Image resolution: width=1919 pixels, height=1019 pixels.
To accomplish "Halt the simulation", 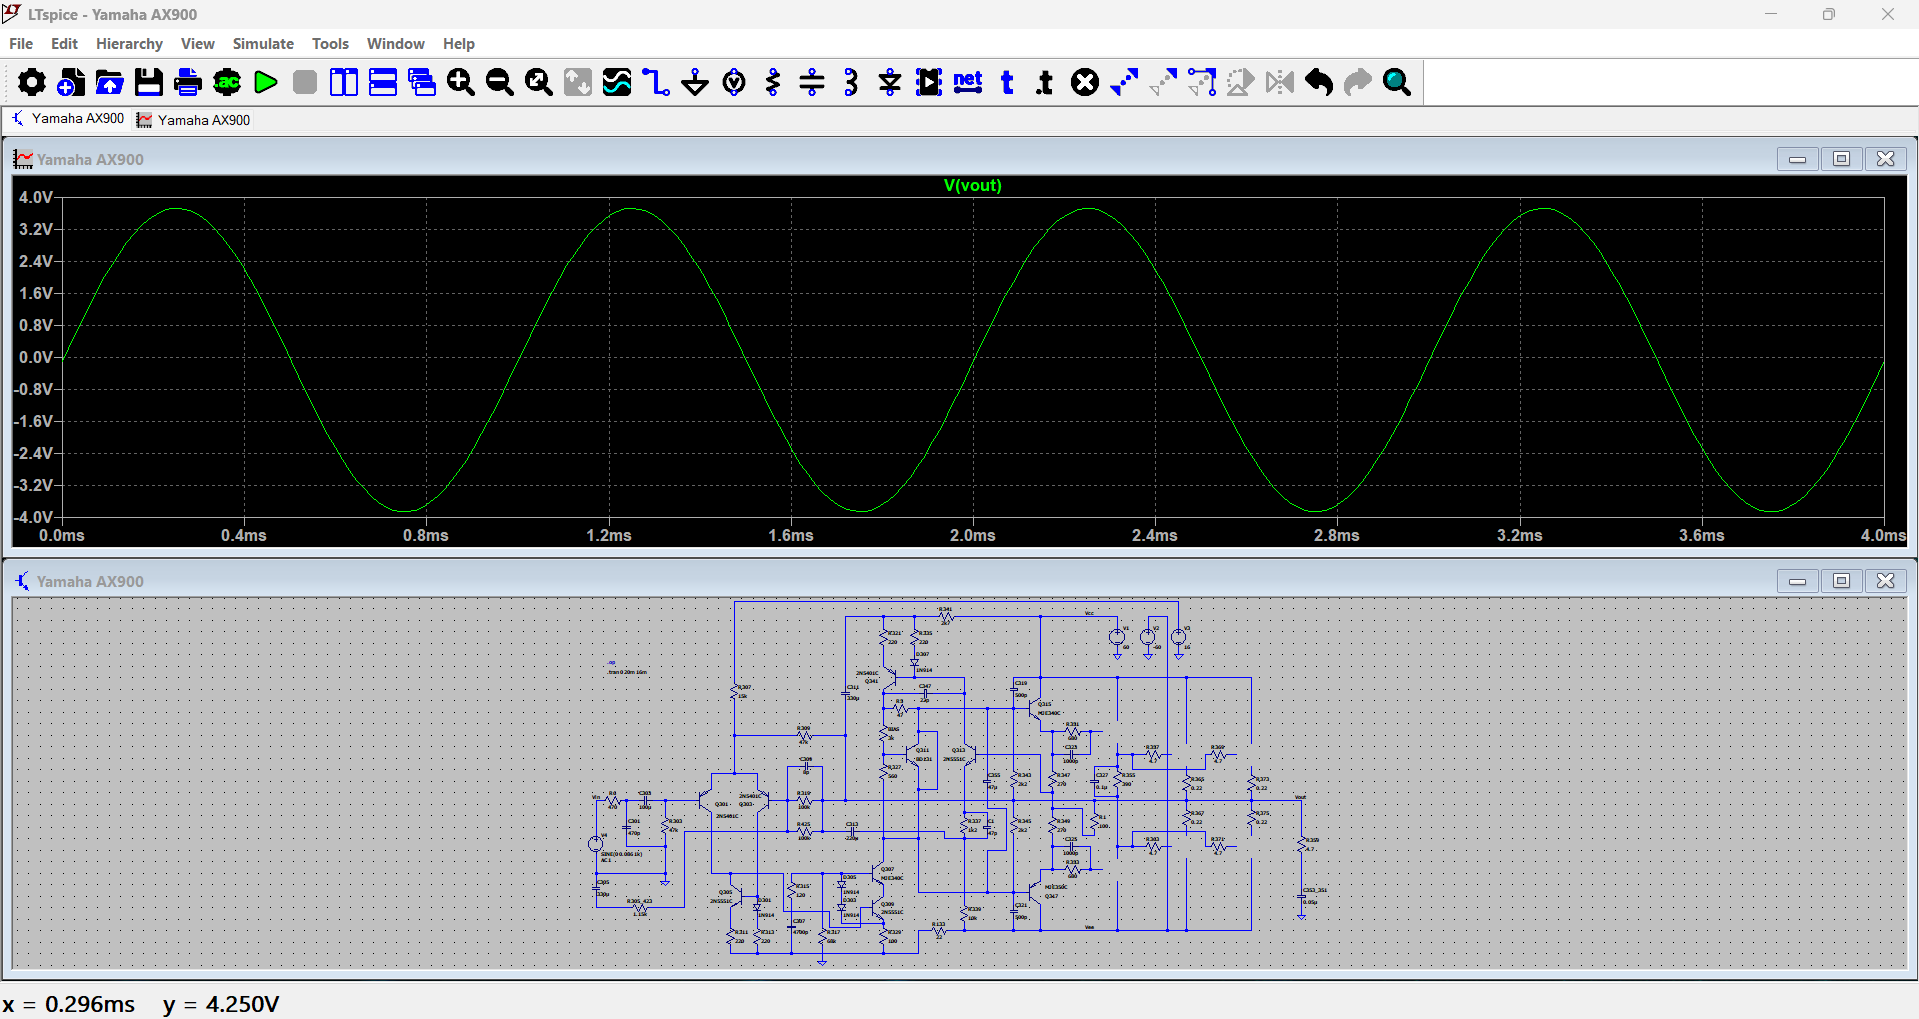I will pyautogui.click(x=305, y=82).
